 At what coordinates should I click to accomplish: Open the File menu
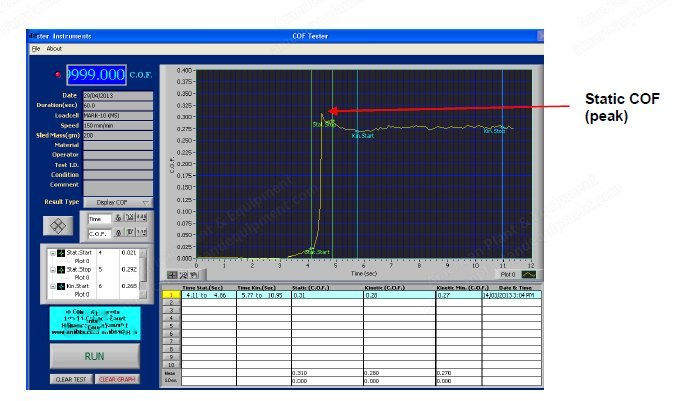click(x=36, y=49)
